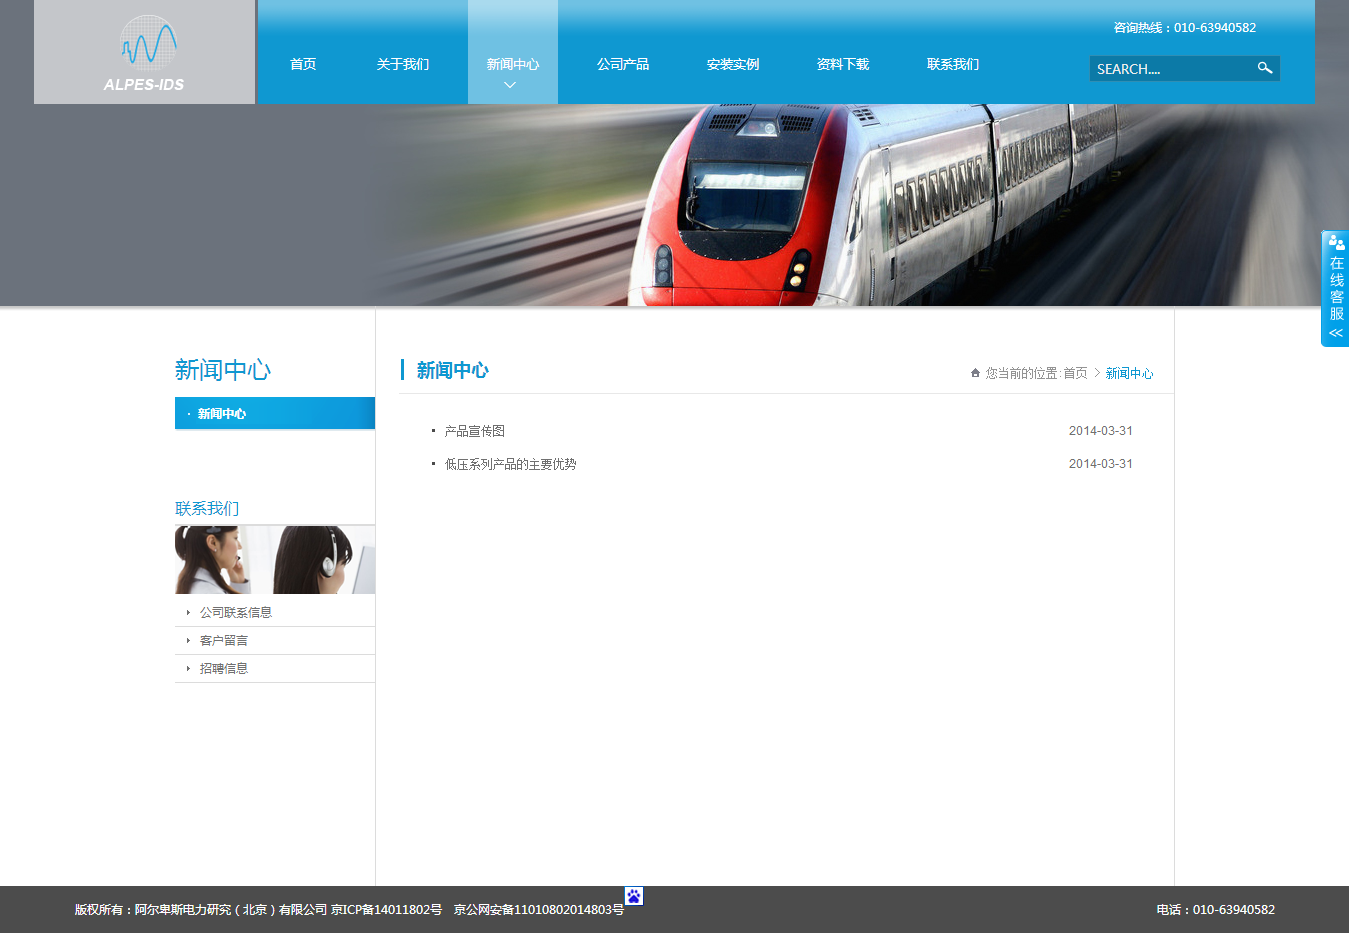This screenshot has height=933, width=1349.
Task: Open 公司联系信息 sidebar link
Action: click(236, 612)
